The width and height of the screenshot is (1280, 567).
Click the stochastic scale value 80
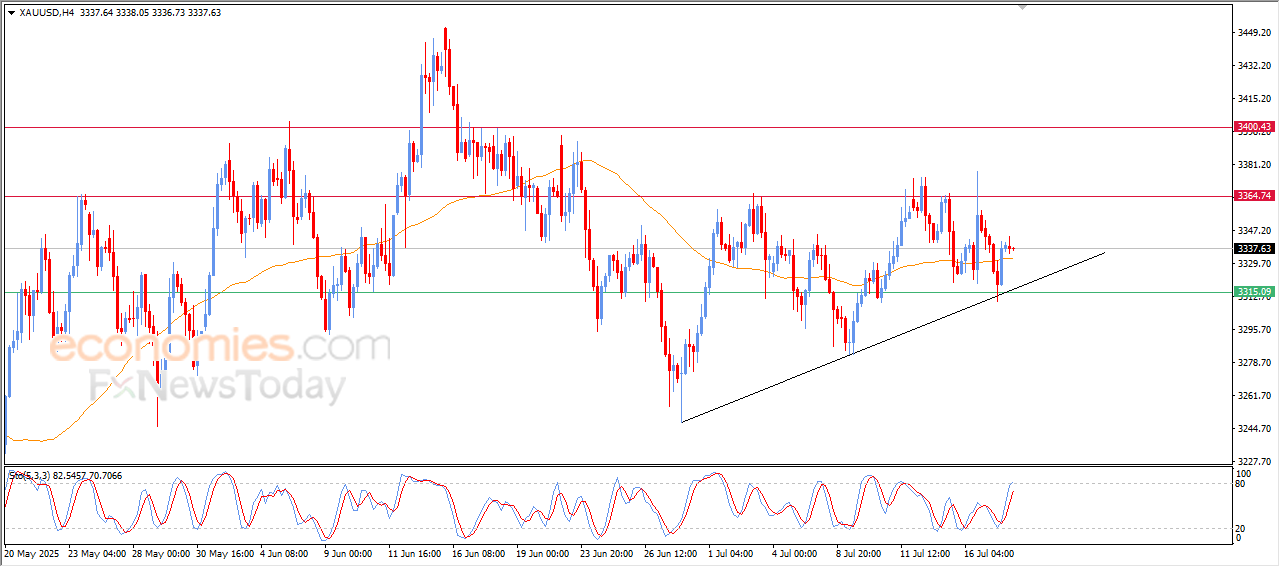tap(1240, 484)
